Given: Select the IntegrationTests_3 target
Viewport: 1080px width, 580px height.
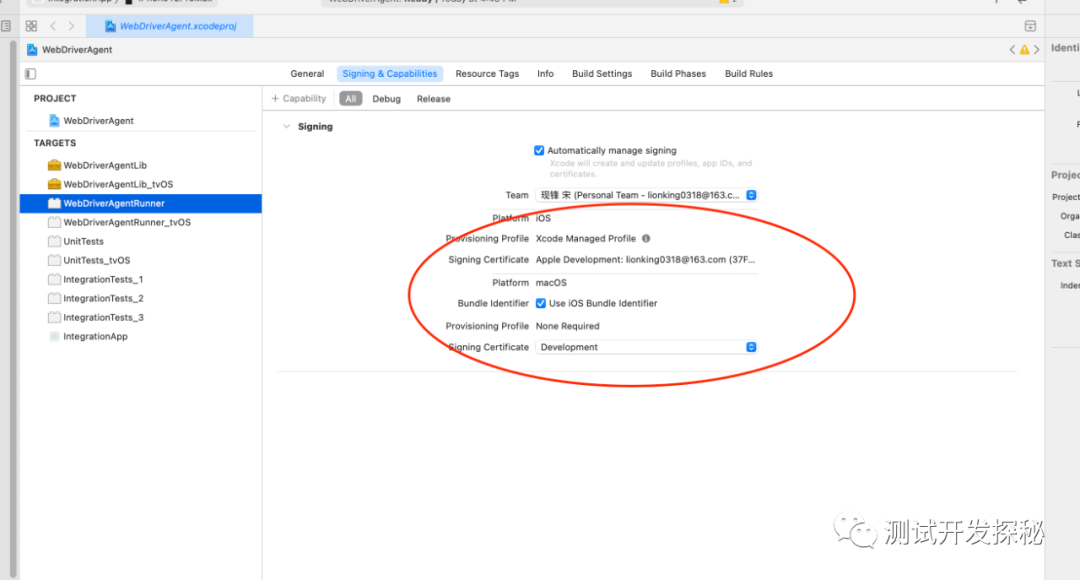Looking at the screenshot, I should pyautogui.click(x=141, y=318).
